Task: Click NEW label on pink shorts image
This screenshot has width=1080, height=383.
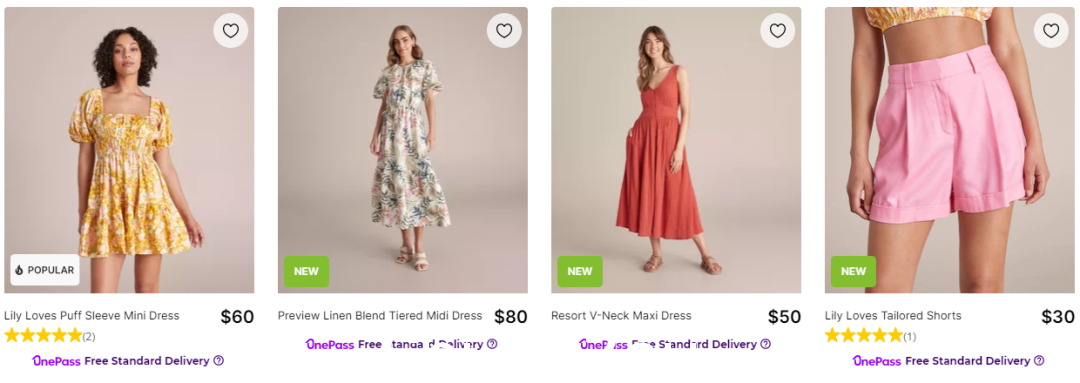Action: [853, 271]
